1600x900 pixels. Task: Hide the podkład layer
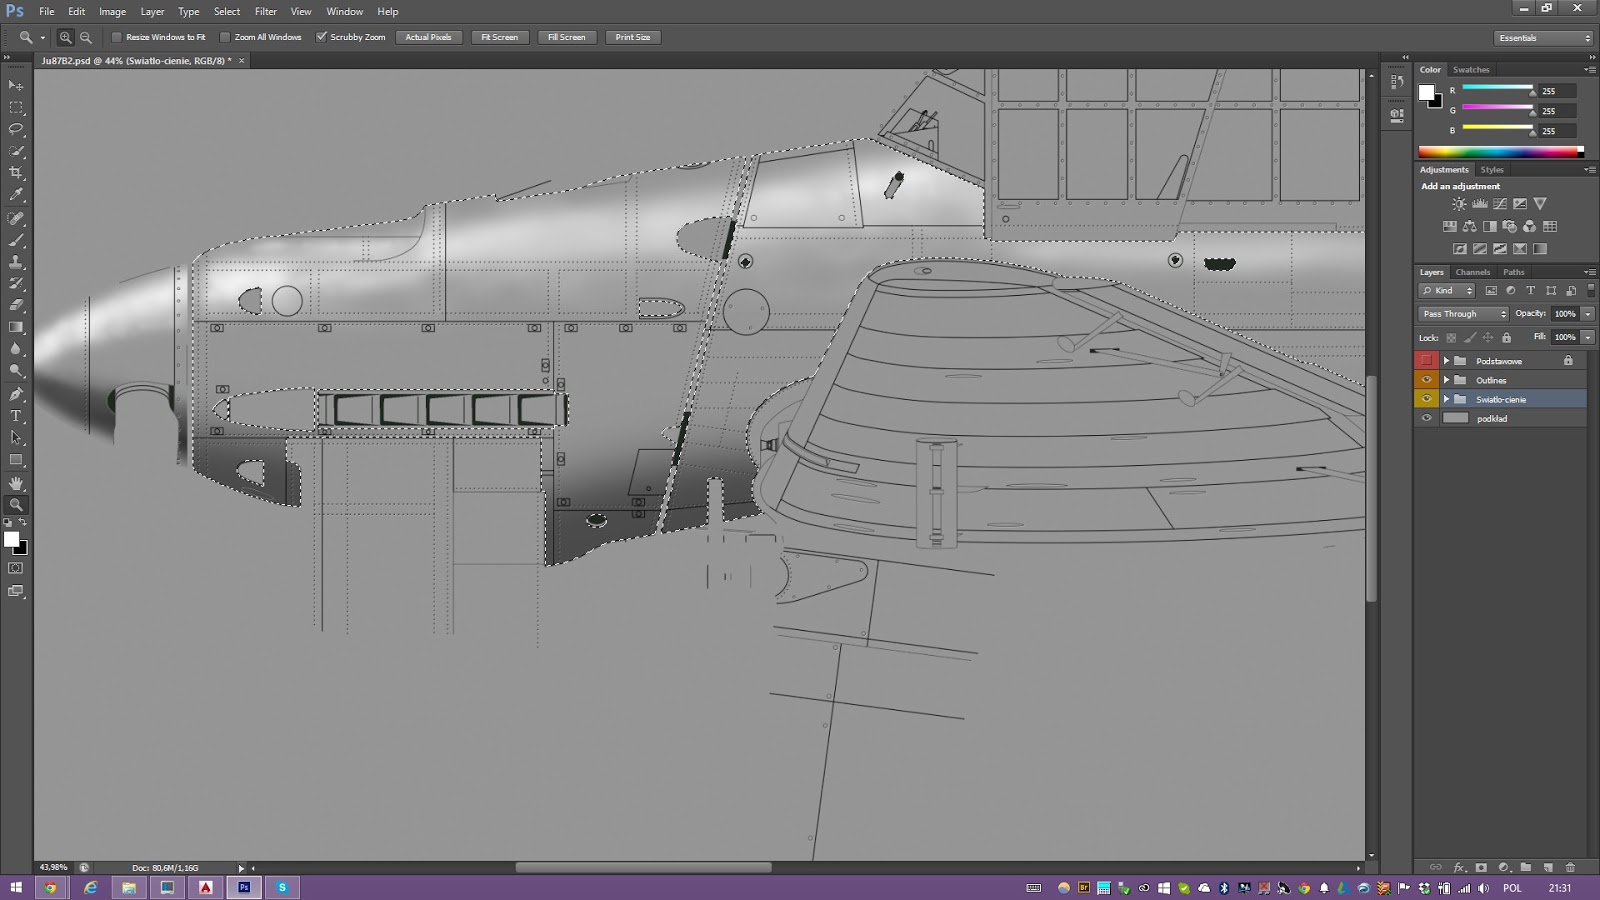tap(1426, 418)
